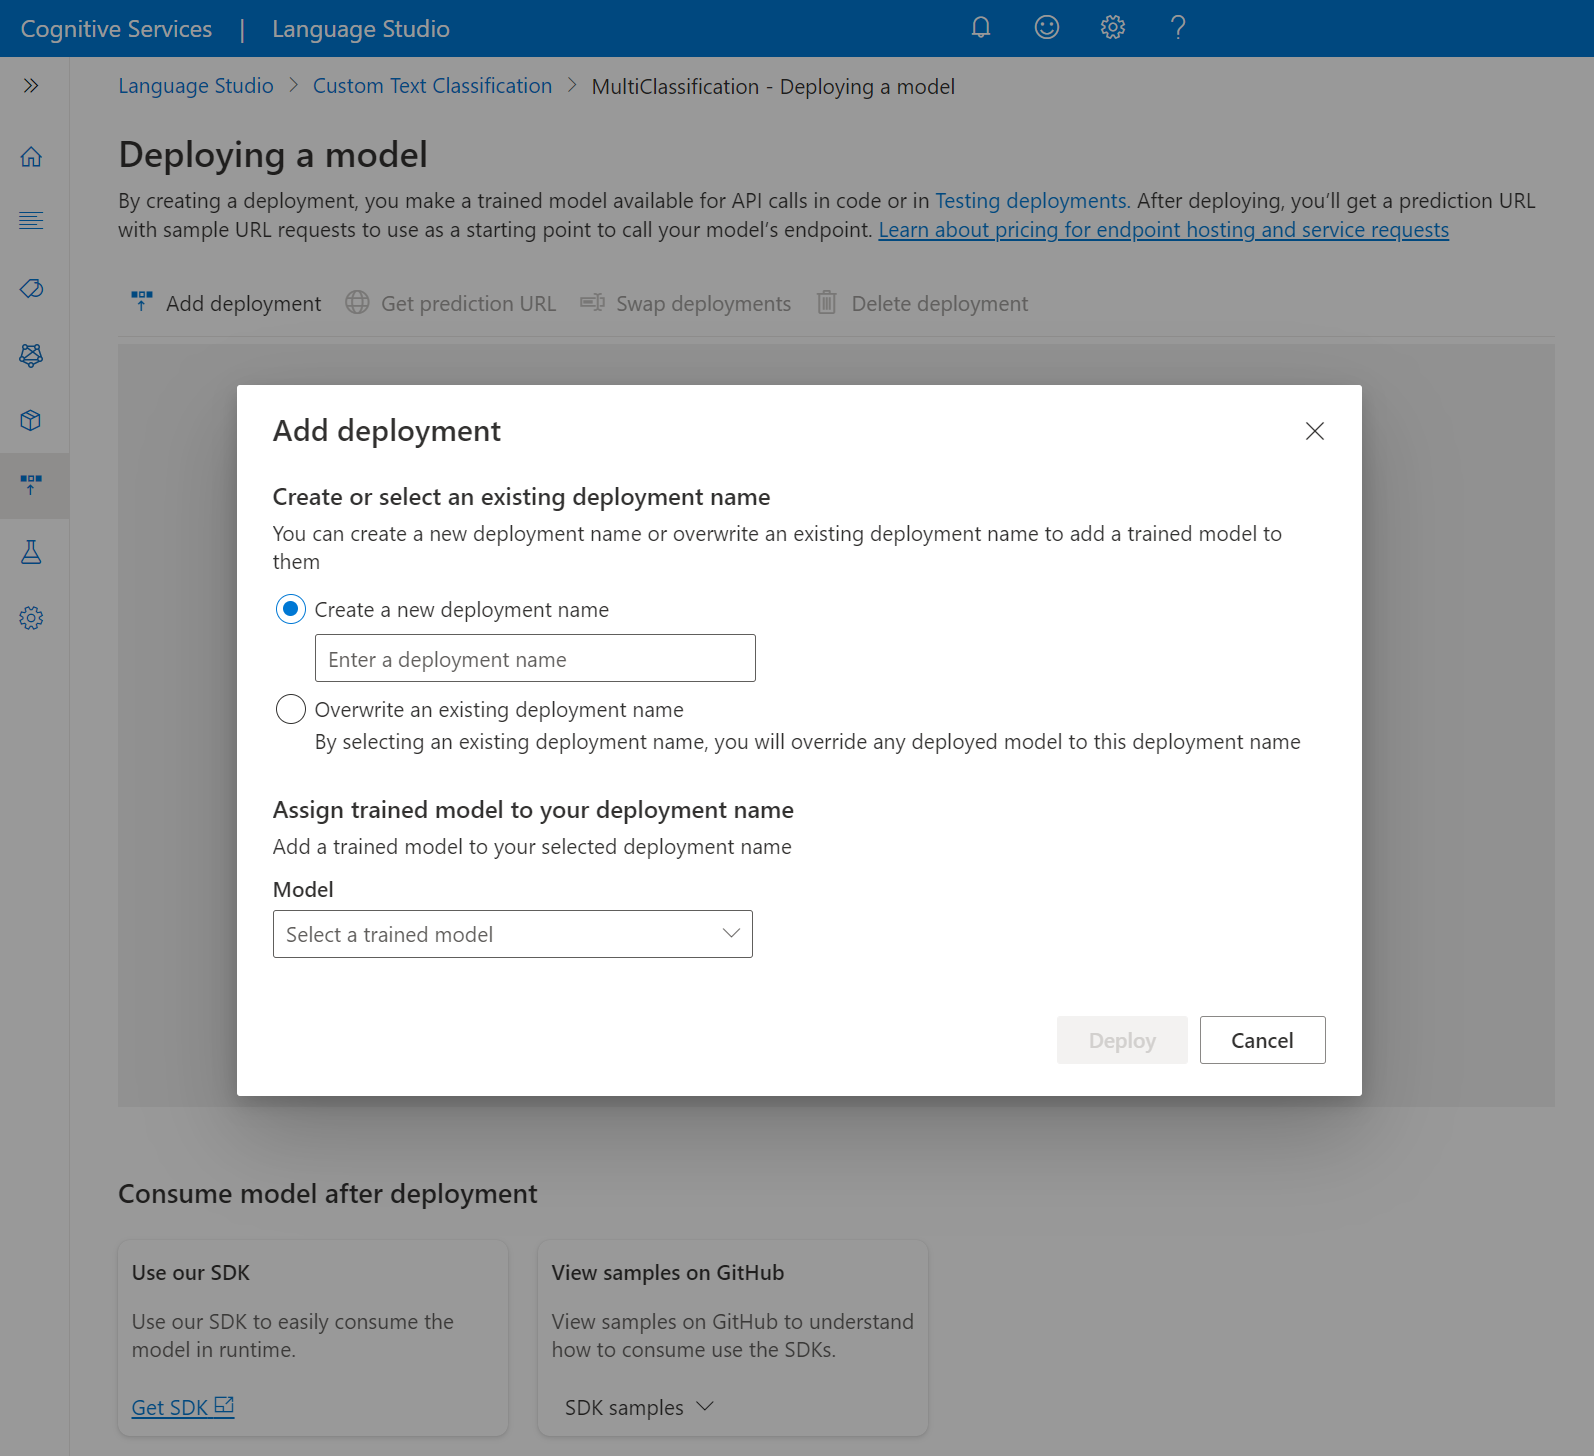Click the deployment name text field
Image resolution: width=1594 pixels, height=1456 pixels.
point(535,659)
